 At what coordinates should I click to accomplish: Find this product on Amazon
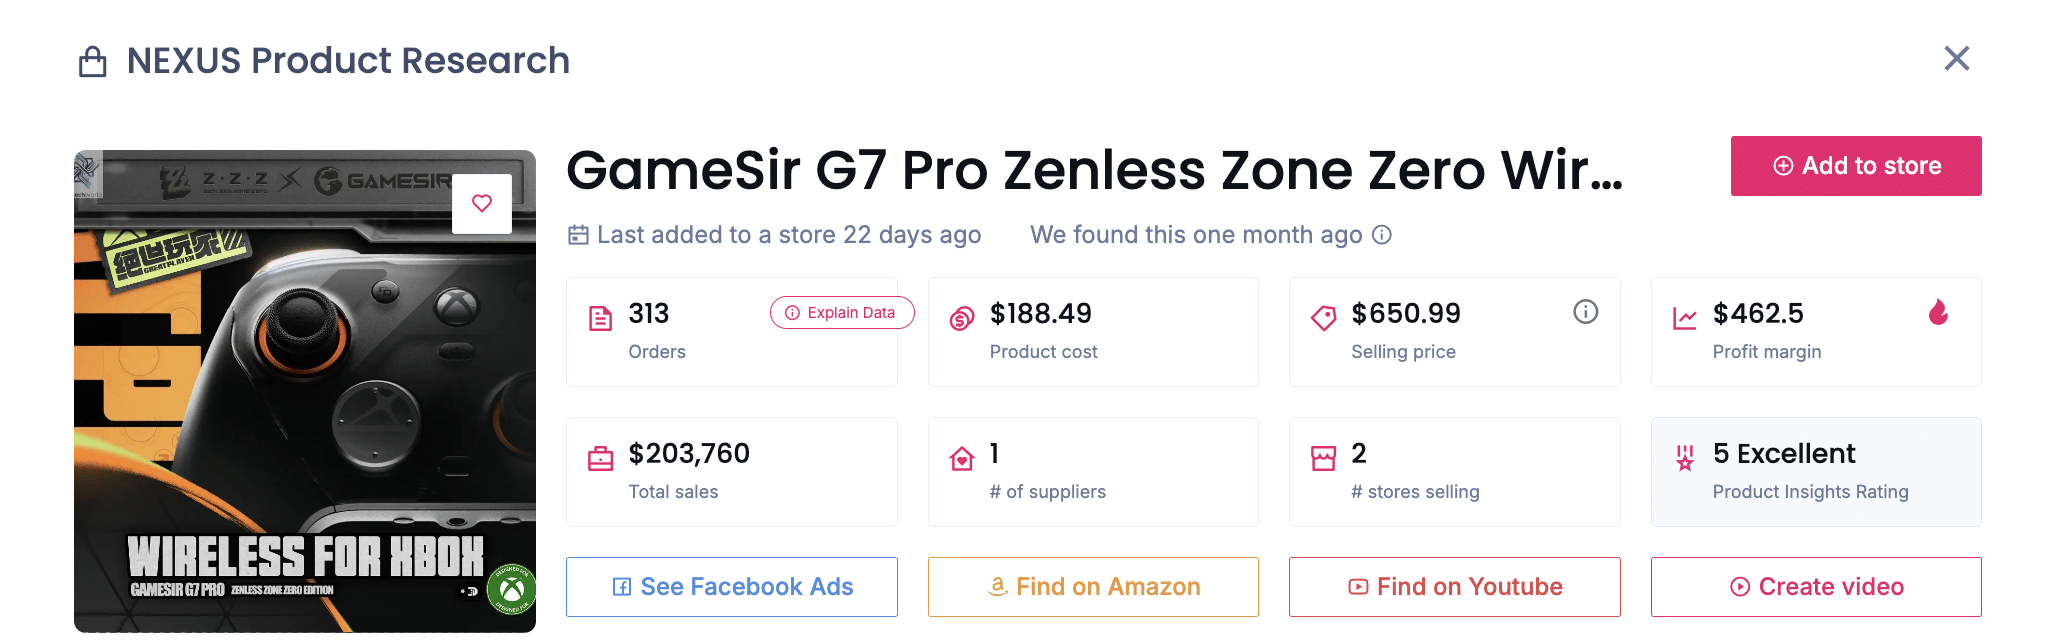(x=1093, y=587)
